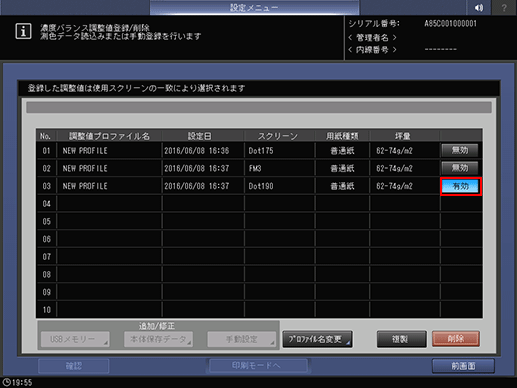Select empty row number 05
The width and height of the screenshot is (517, 388).
pos(47,221)
